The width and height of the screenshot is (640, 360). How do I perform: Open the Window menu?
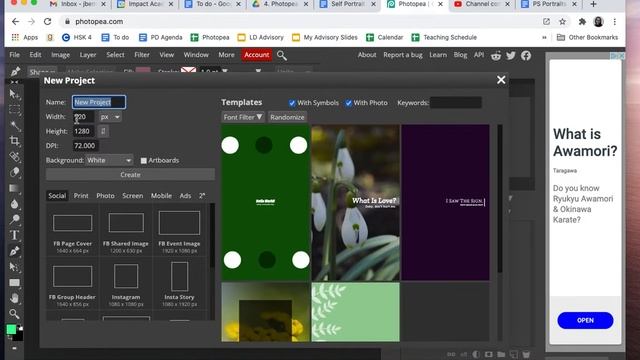[196, 55]
